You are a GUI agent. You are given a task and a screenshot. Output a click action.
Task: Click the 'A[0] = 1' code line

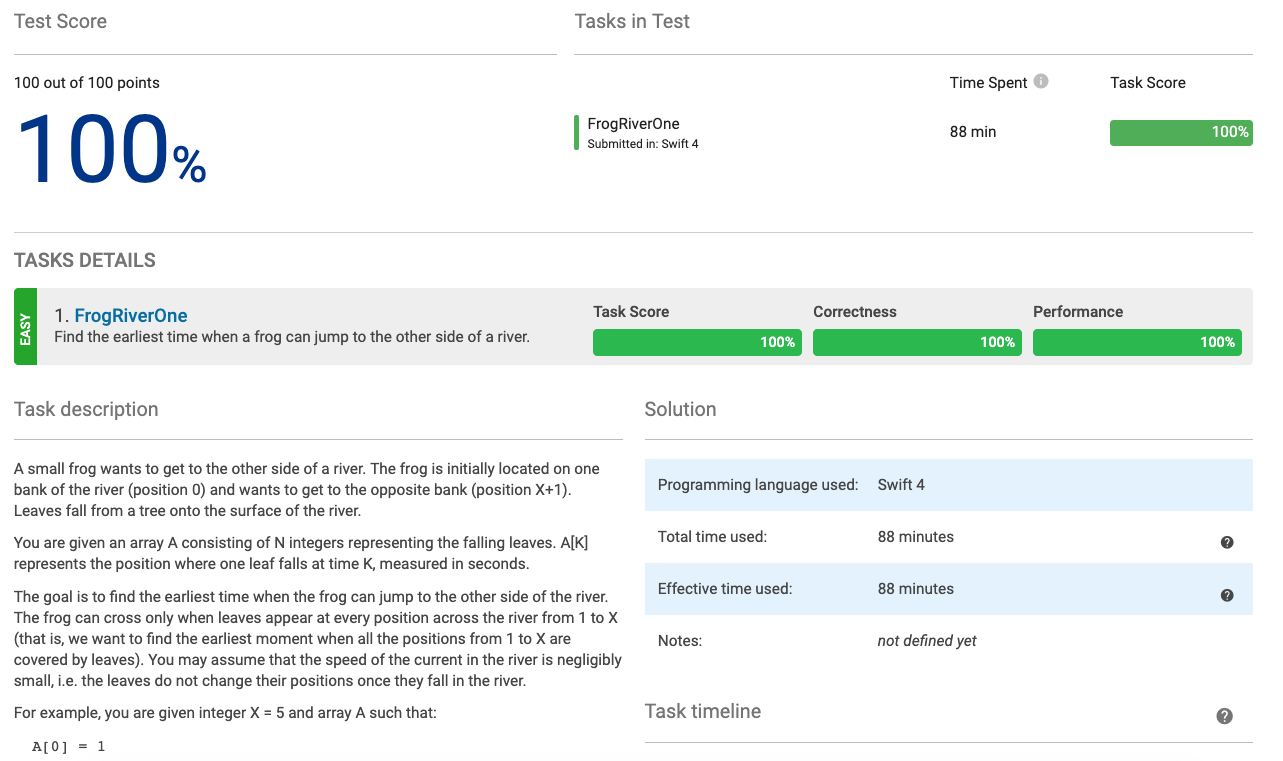68,747
